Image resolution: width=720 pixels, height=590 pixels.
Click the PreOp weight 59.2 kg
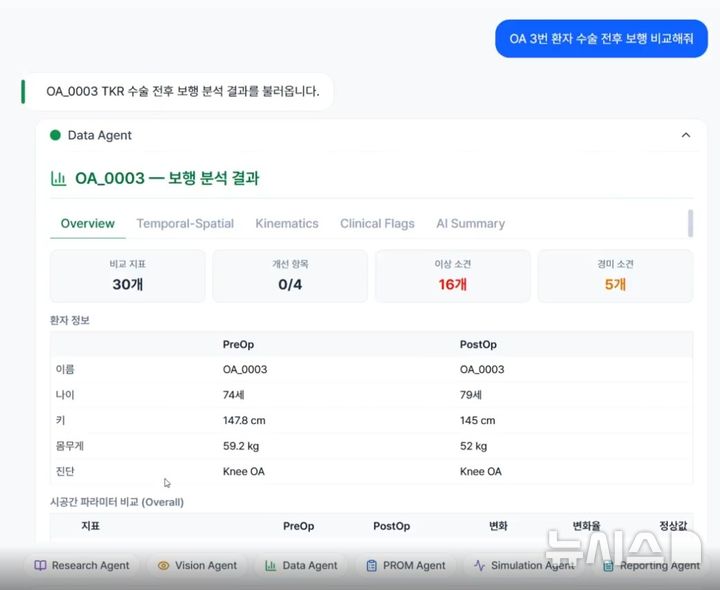coord(241,446)
